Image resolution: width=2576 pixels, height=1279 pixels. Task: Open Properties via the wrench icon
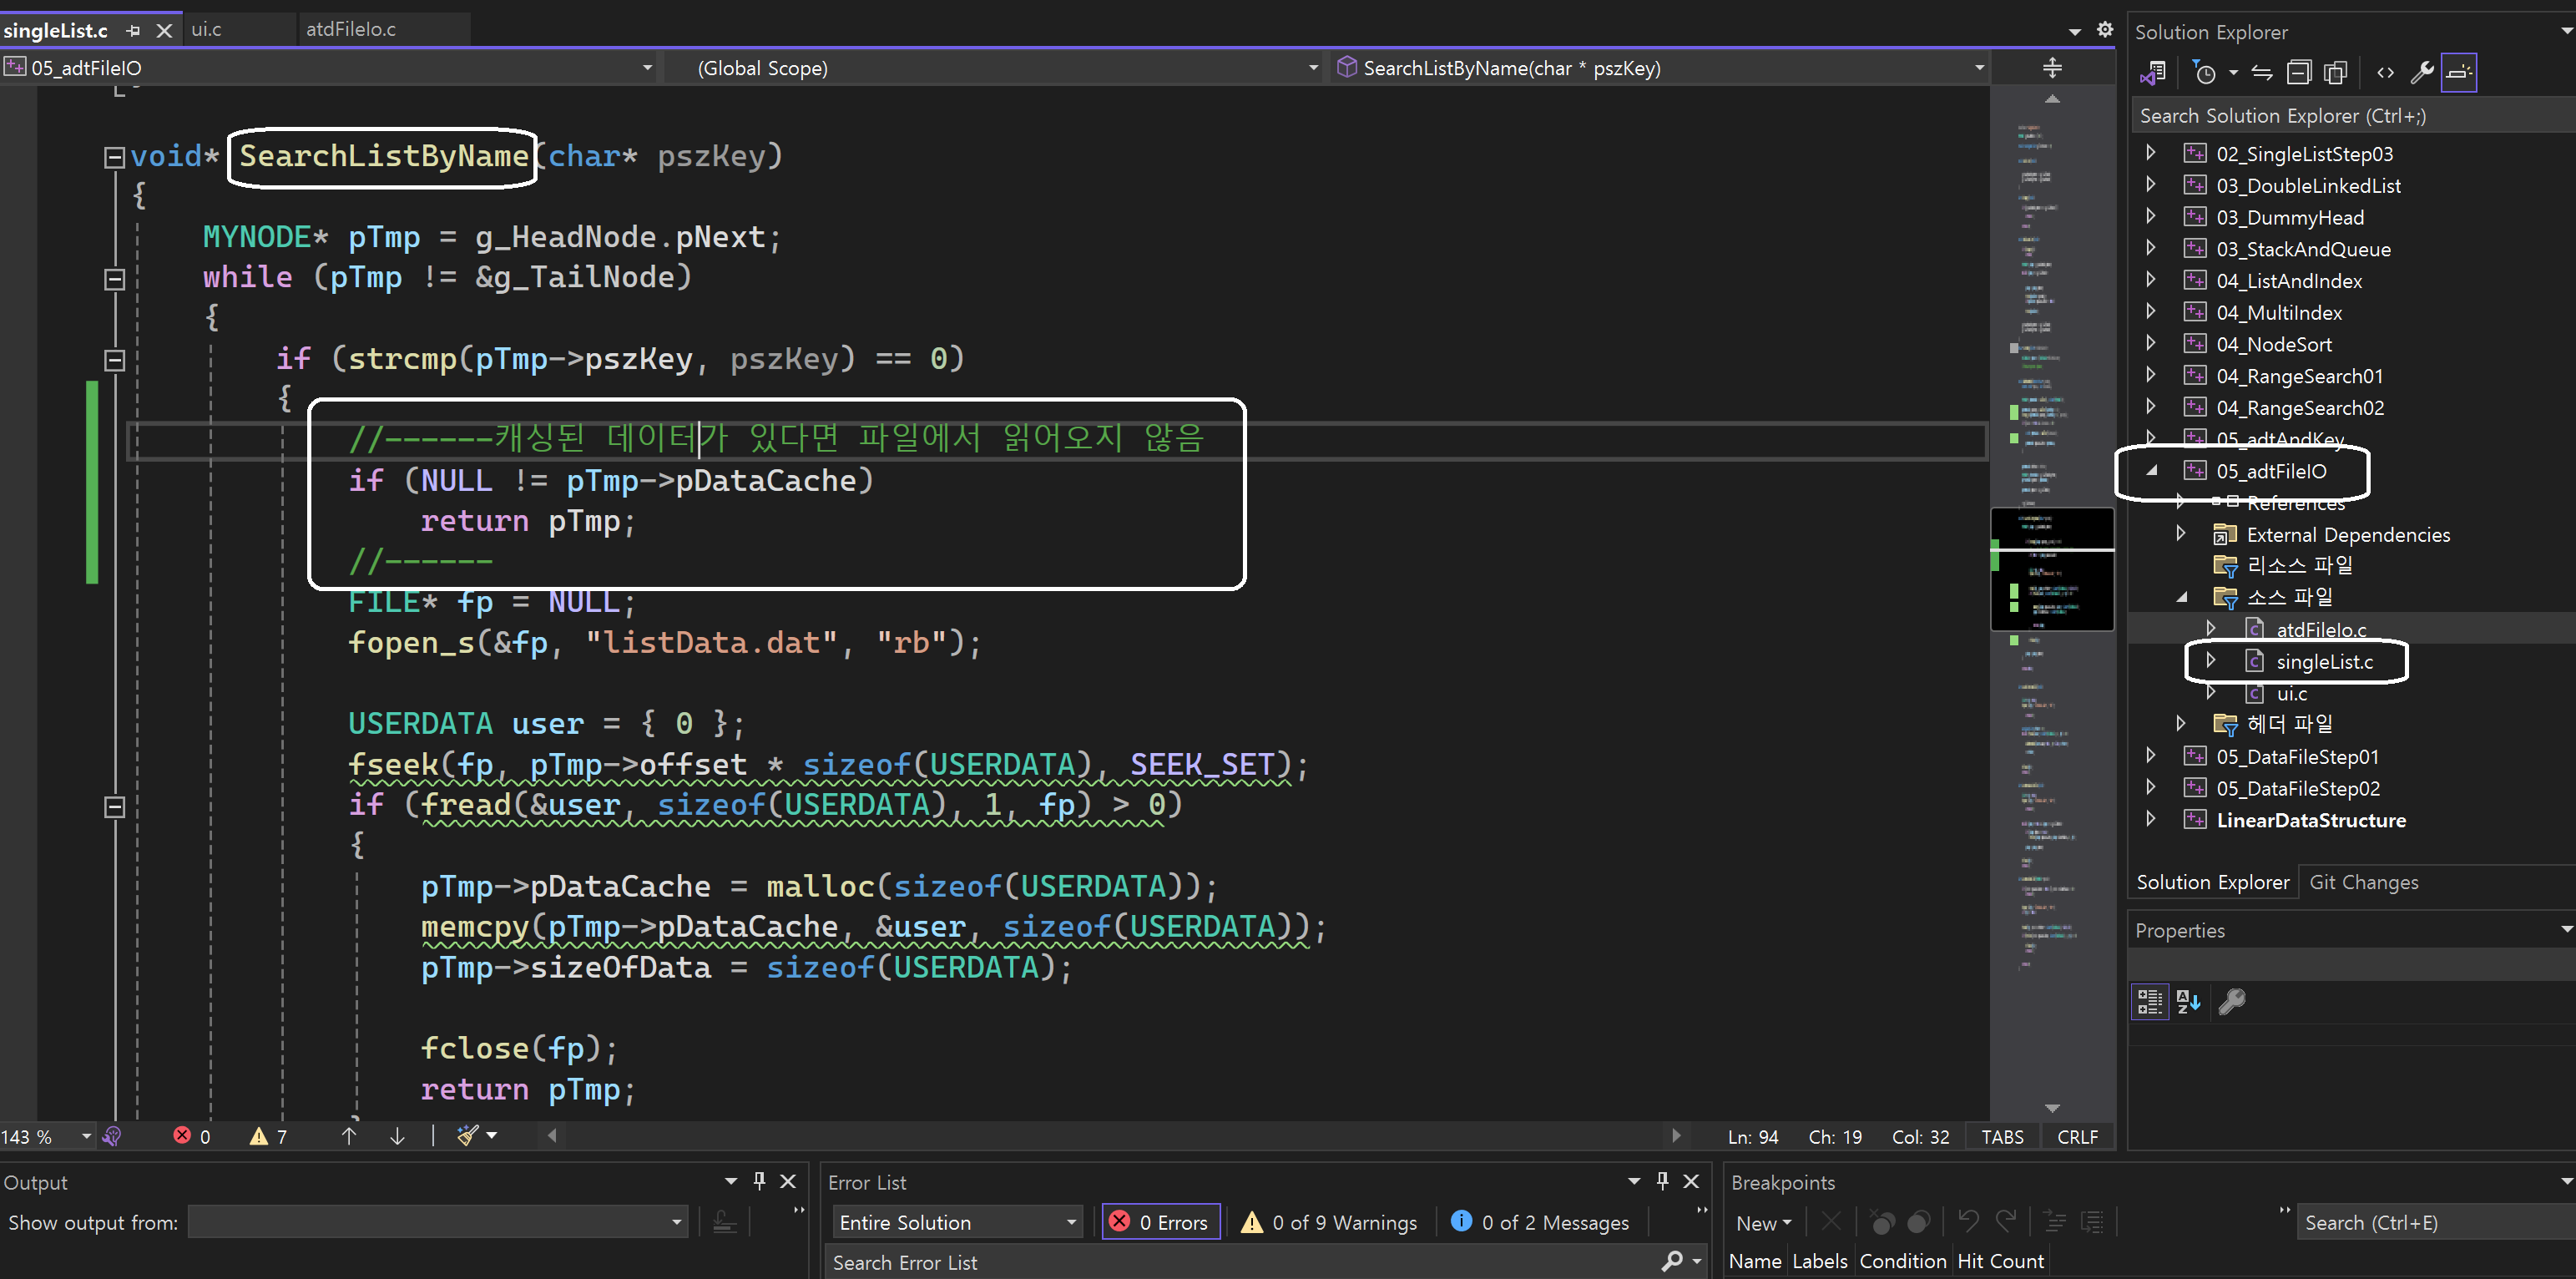coord(2421,73)
